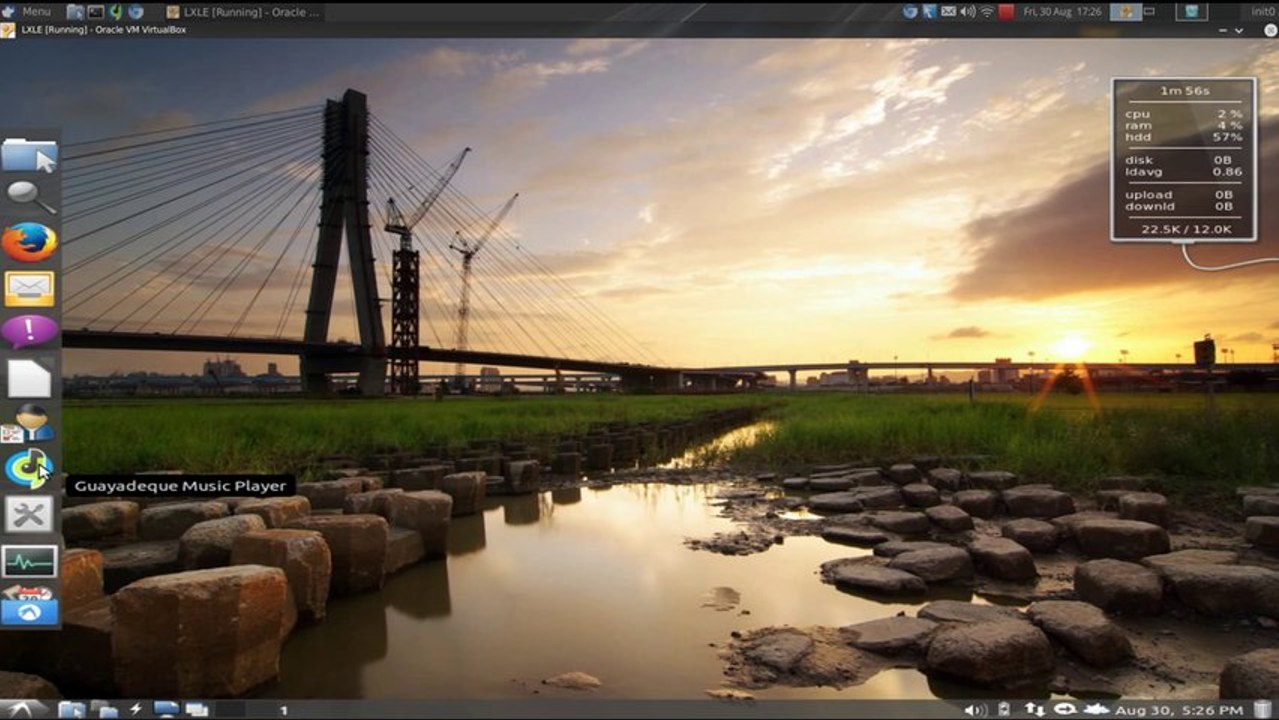Open the host Wi-Fi network indicator
The width and height of the screenshot is (1279, 720).
[x=987, y=12]
